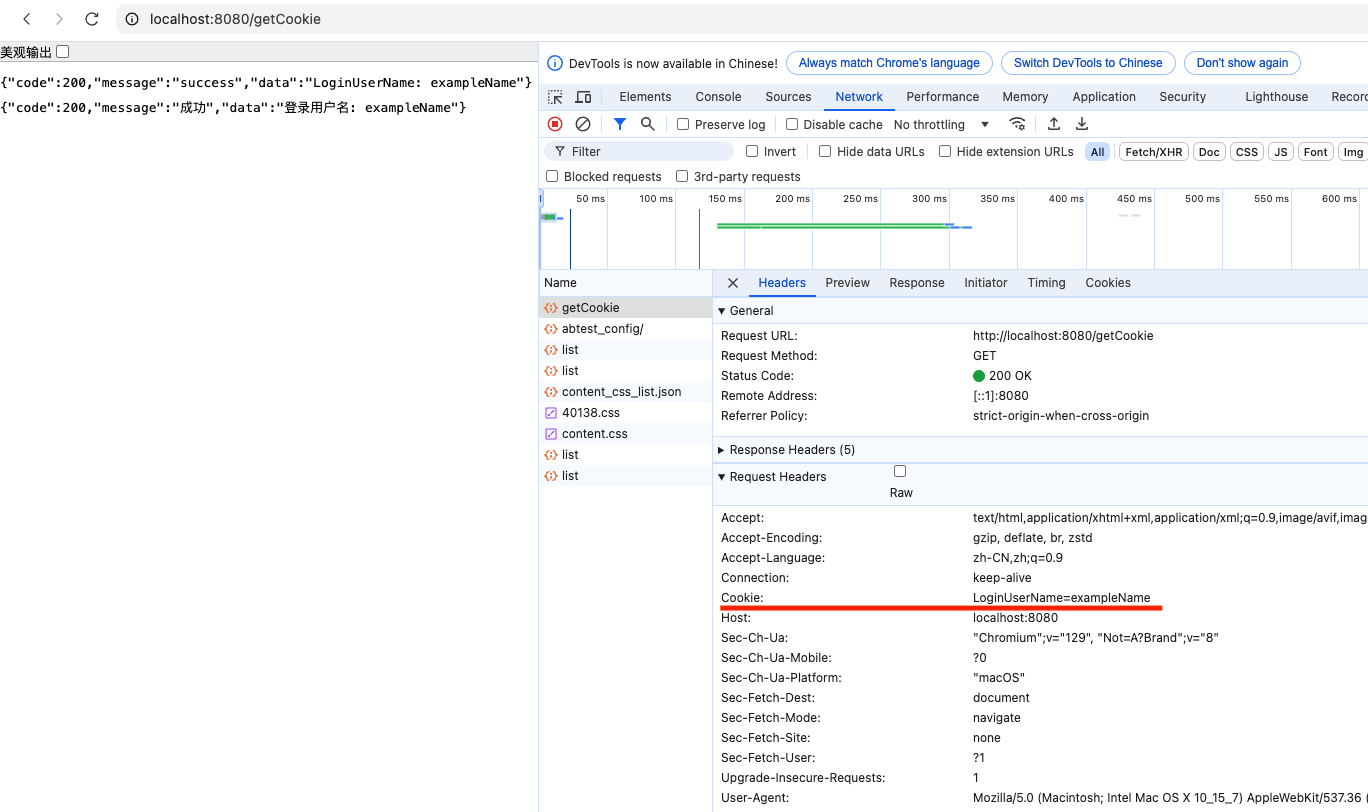This screenshot has height=812, width=1368.
Task: Open network conditions wifi icon
Action: click(x=1017, y=124)
